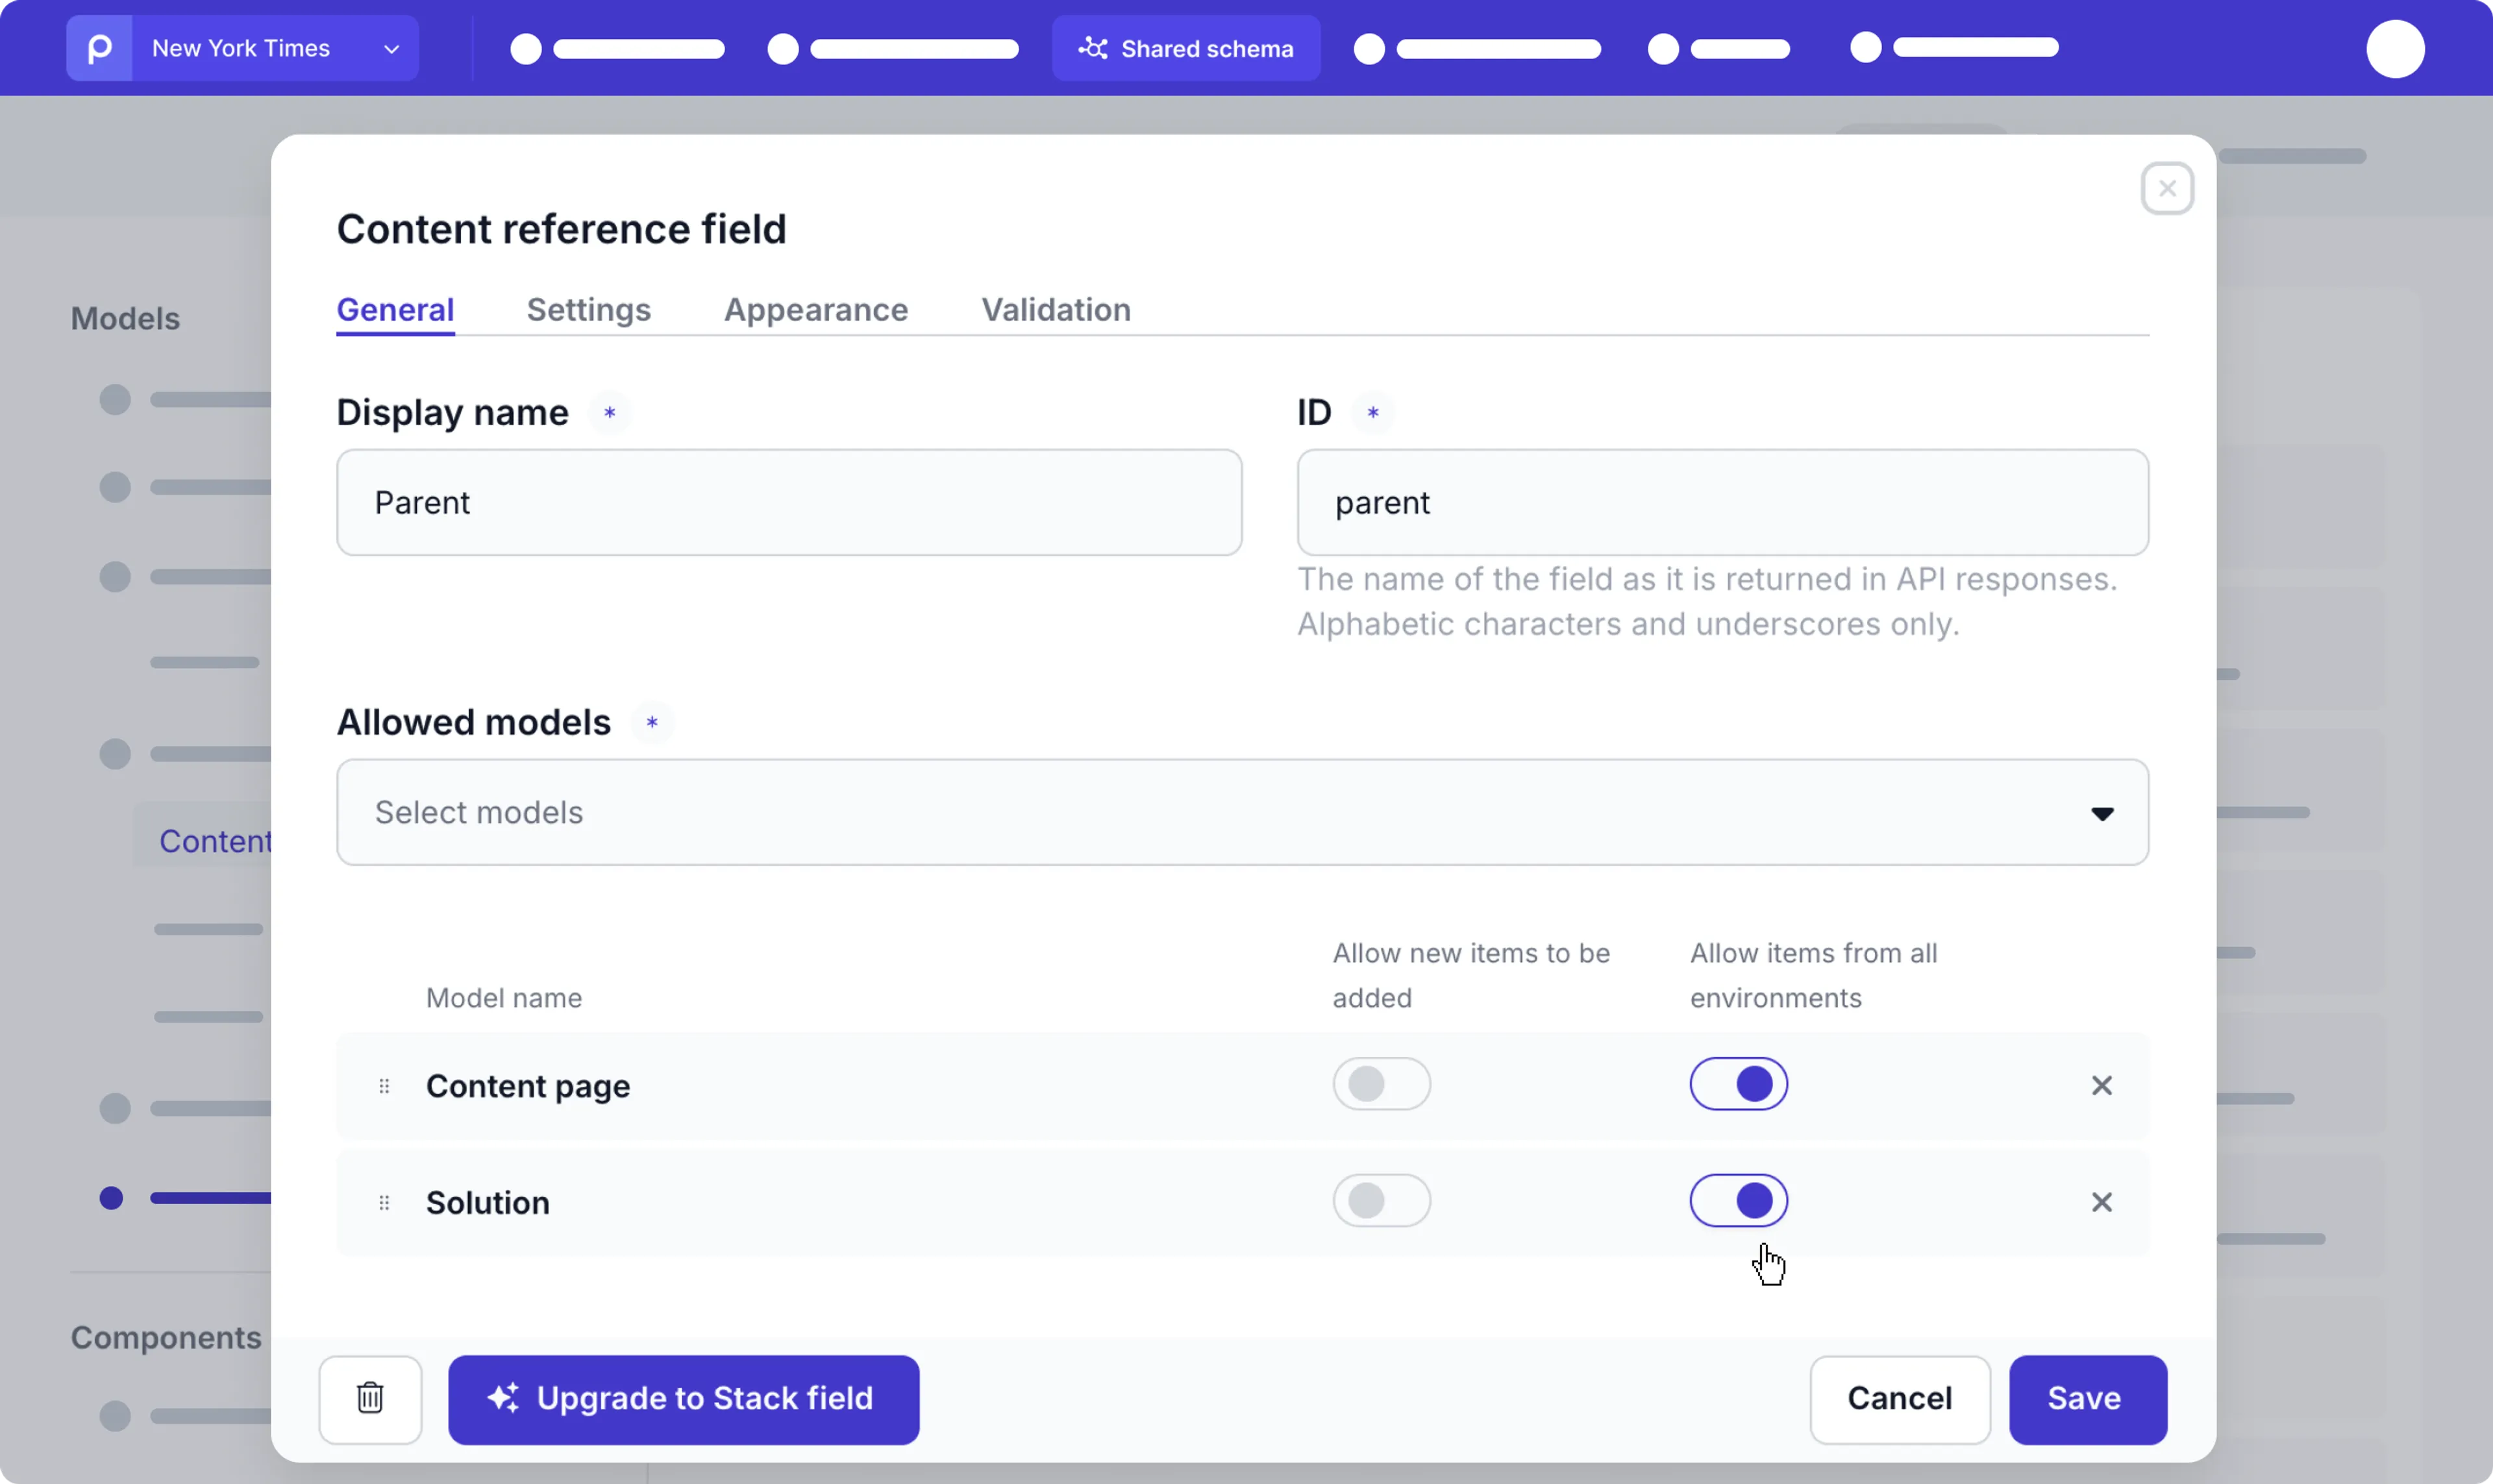Click the project logo icon top-left
Image resolution: width=2493 pixels, height=1484 pixels.
pyautogui.click(x=99, y=48)
